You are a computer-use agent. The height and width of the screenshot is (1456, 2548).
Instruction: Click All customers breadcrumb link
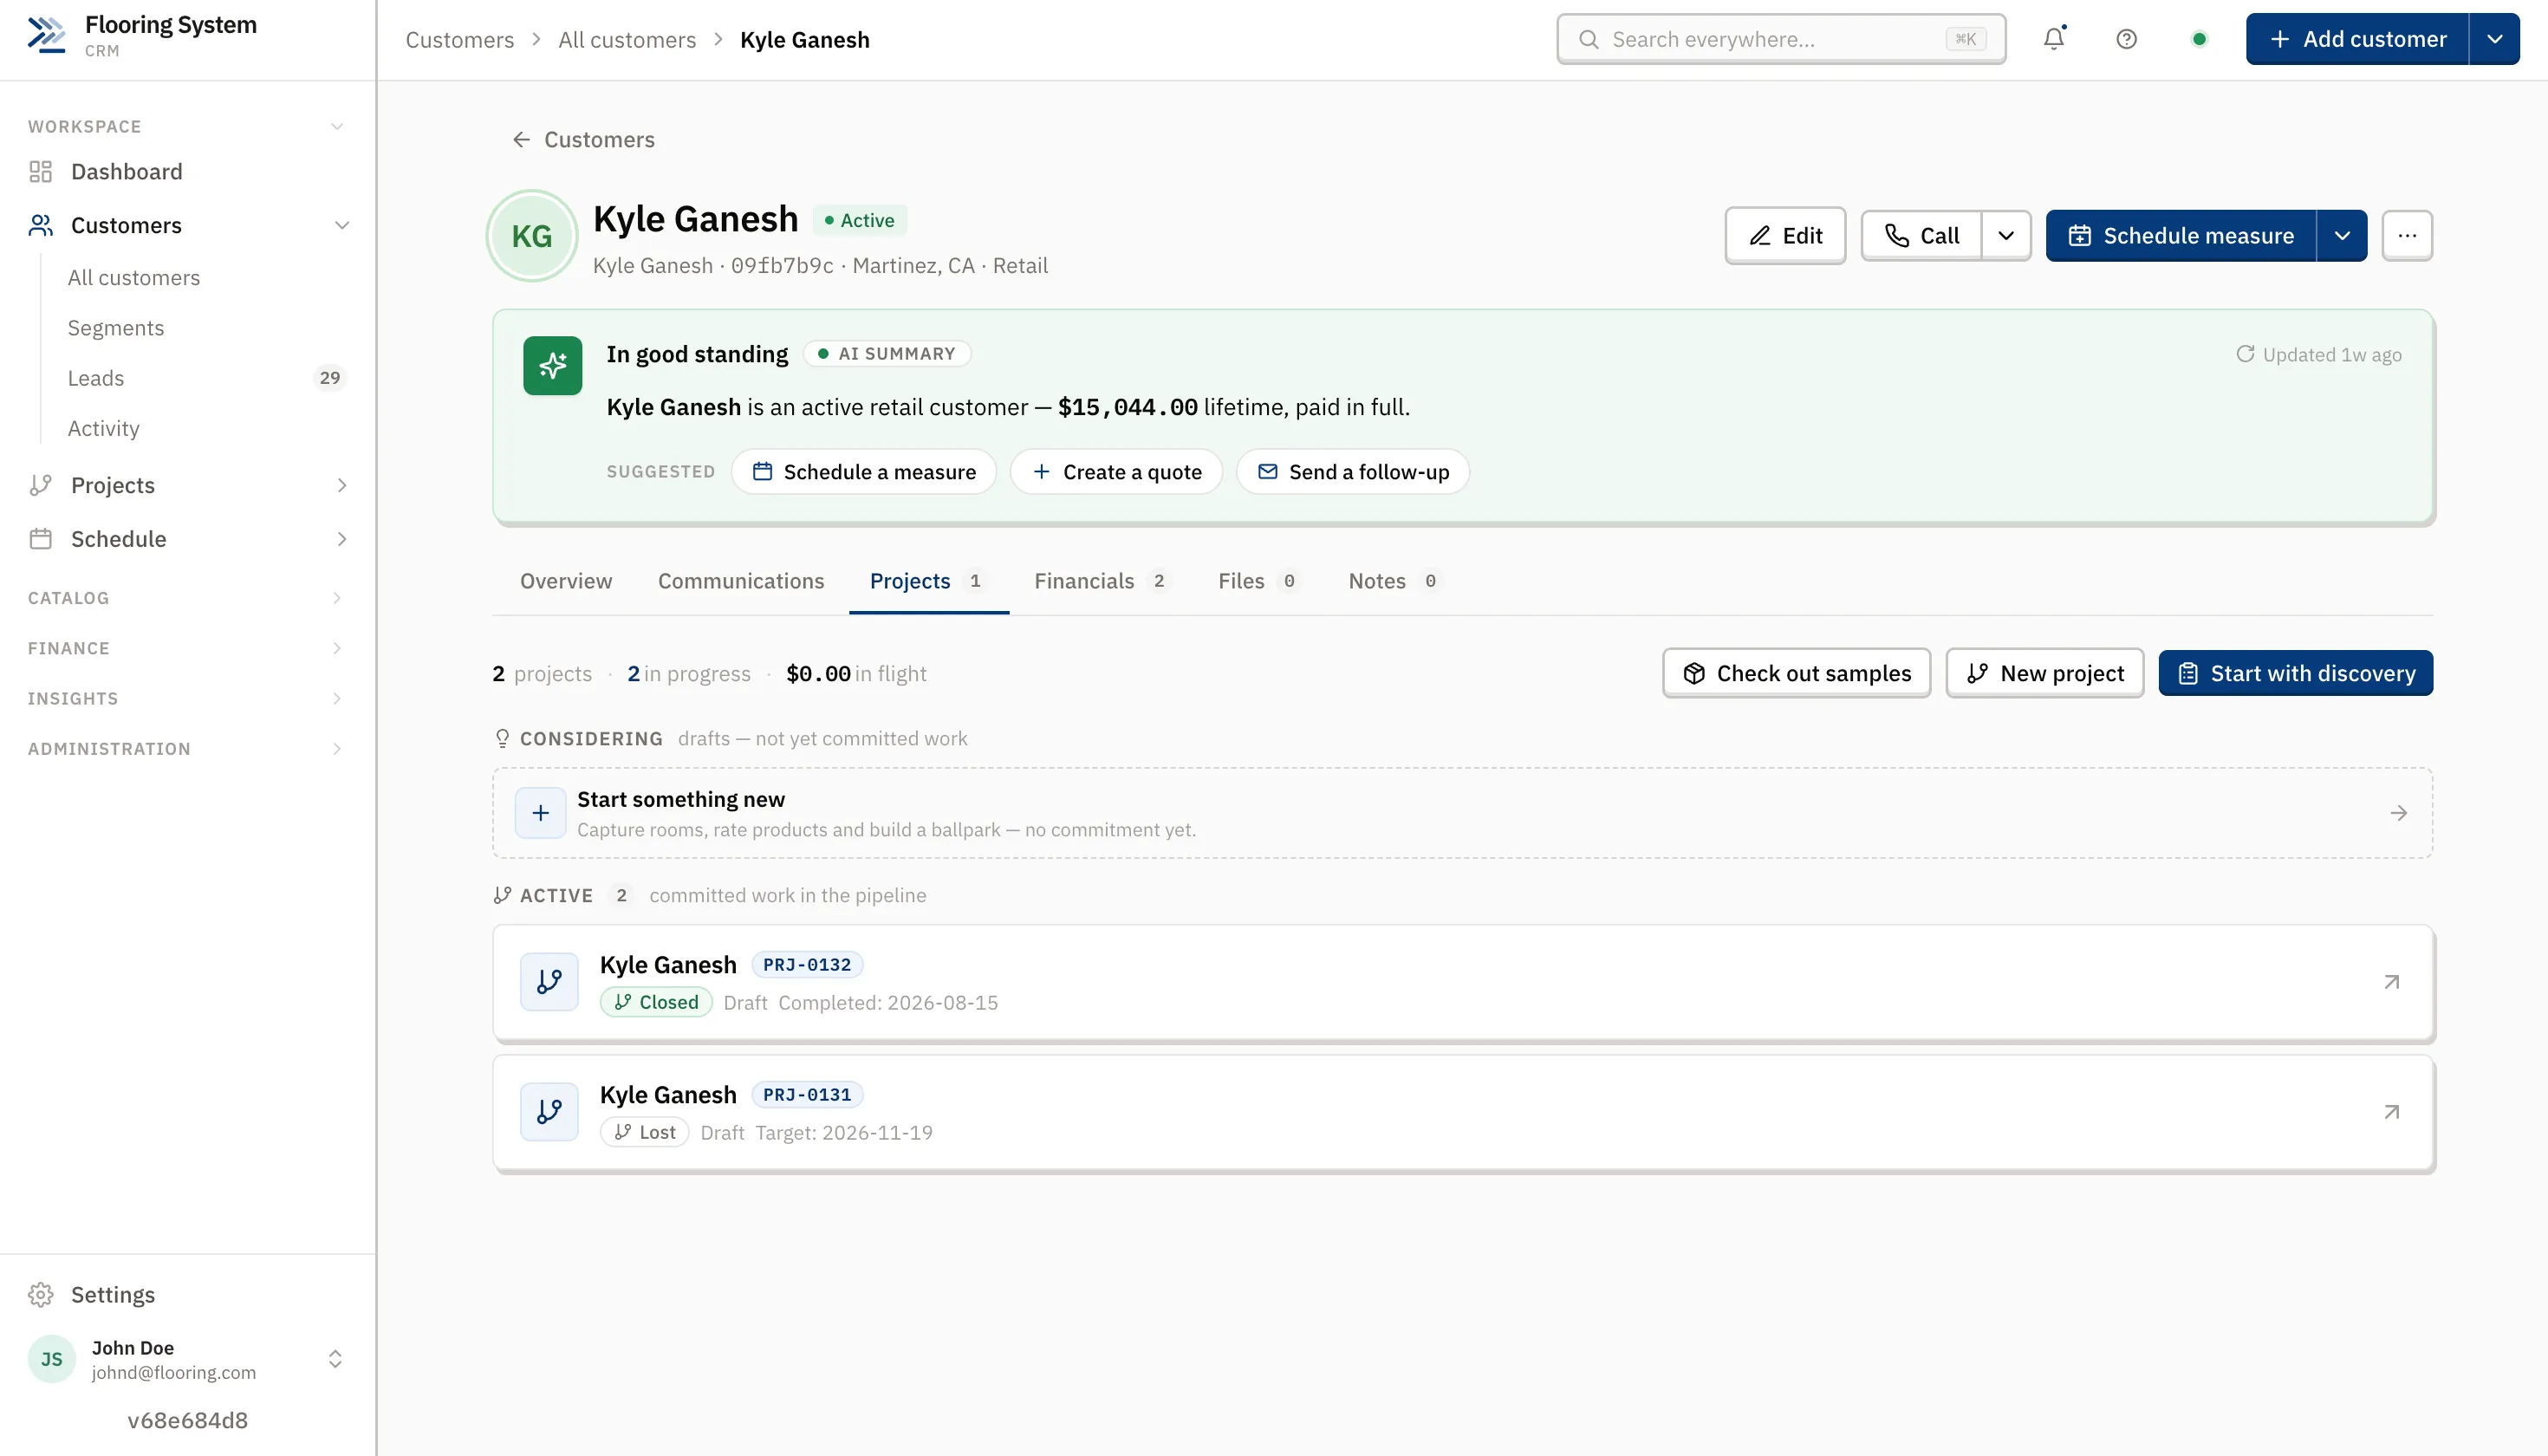tap(627, 39)
